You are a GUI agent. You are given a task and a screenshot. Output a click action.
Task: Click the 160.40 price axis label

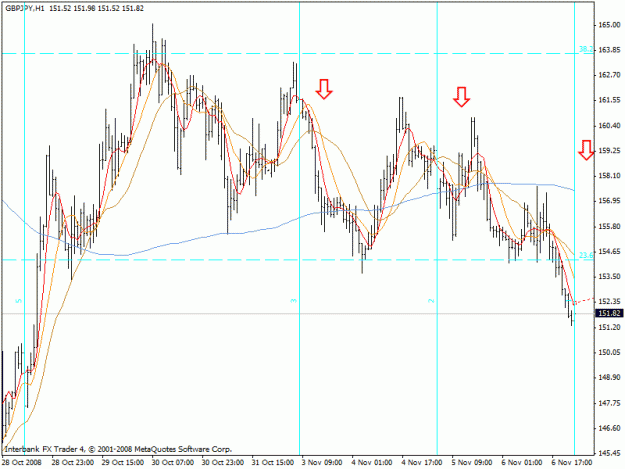609,126
